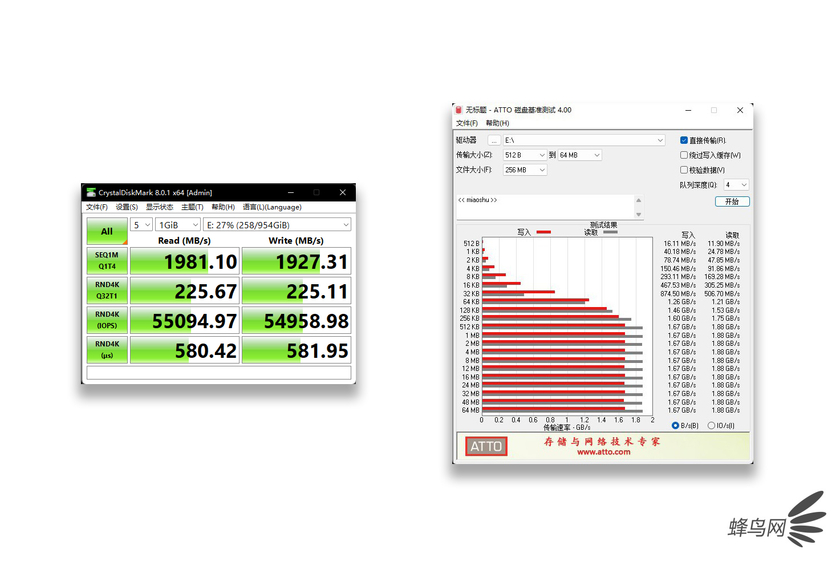Screen dimensions: 840x561
Task: Open the 256 MB file size dropdown
Action: coord(524,170)
